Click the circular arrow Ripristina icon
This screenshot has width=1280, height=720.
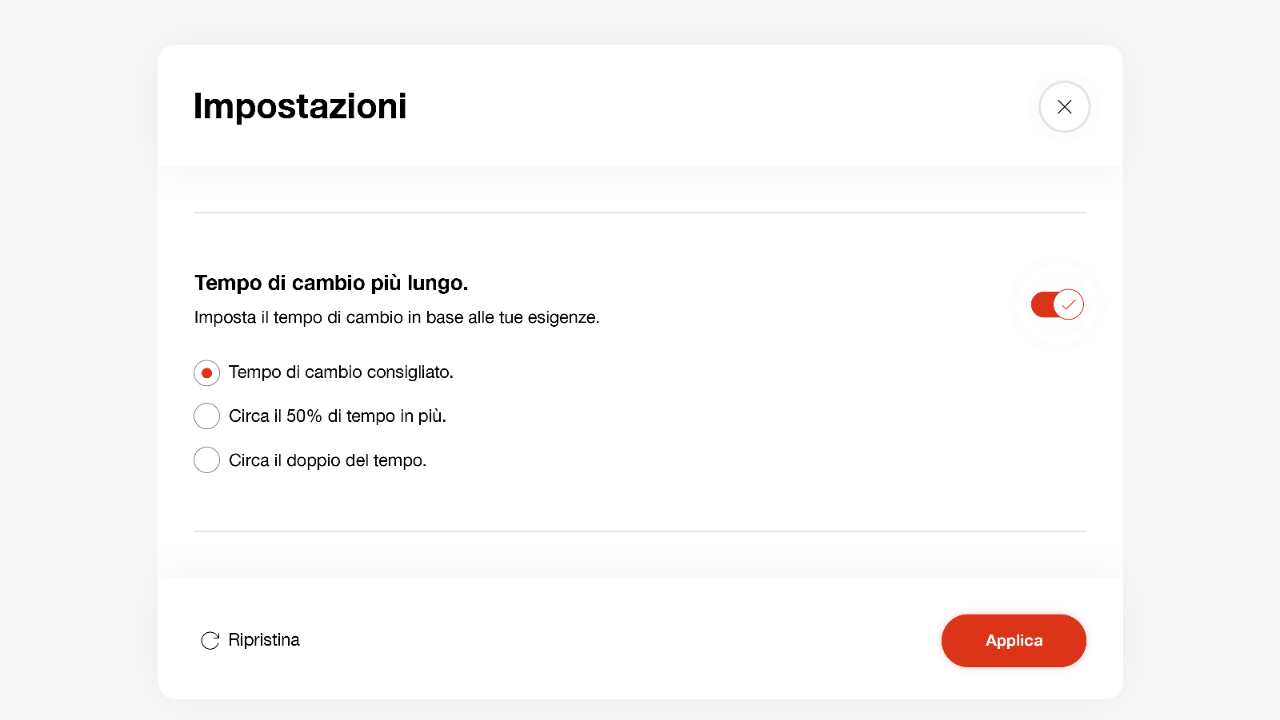pos(210,641)
